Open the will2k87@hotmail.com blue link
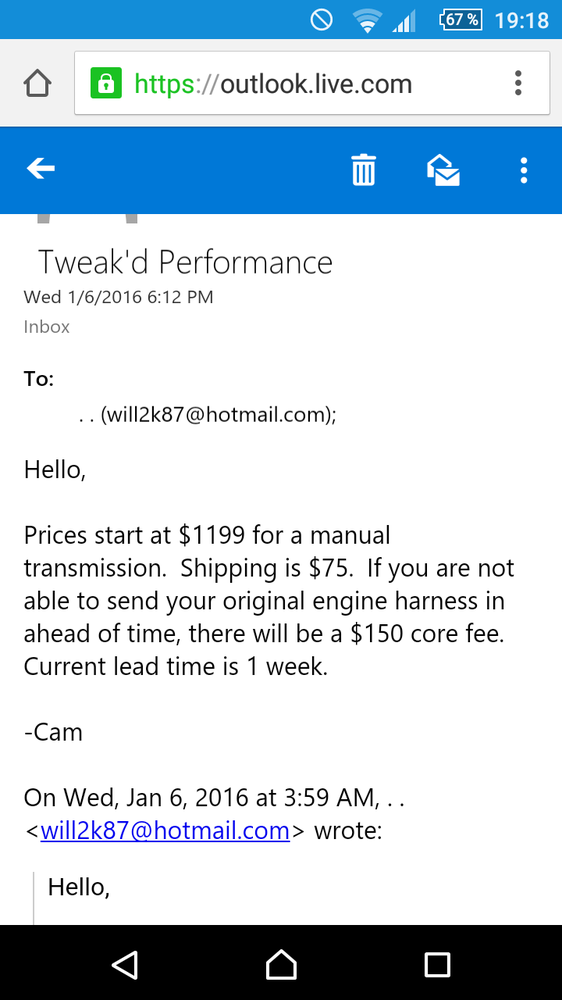 pos(165,831)
